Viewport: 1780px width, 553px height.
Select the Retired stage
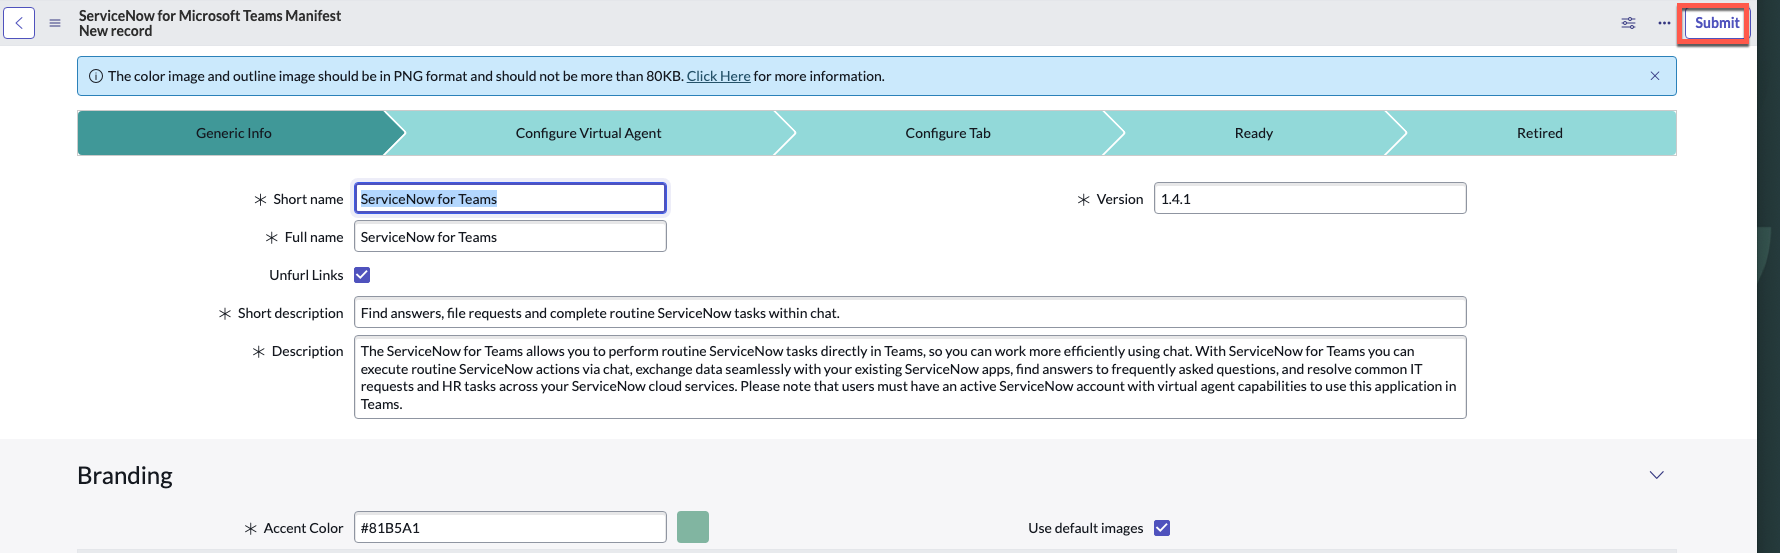pyautogui.click(x=1540, y=133)
